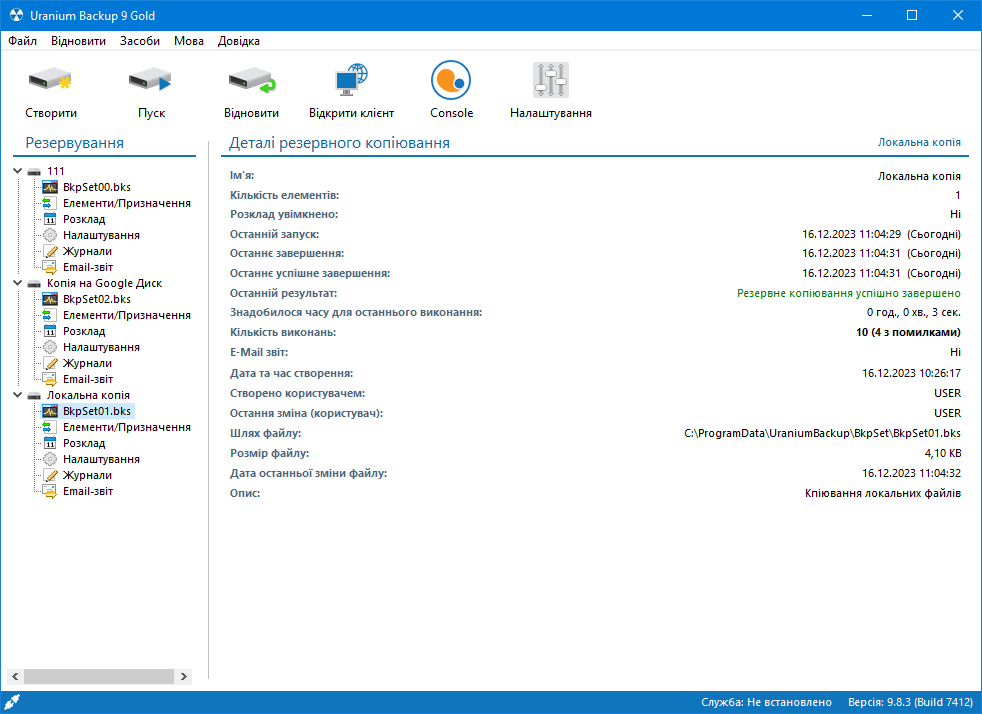This screenshot has width=982, height=714.
Task: Open the Console orange circle icon
Action: [451, 80]
